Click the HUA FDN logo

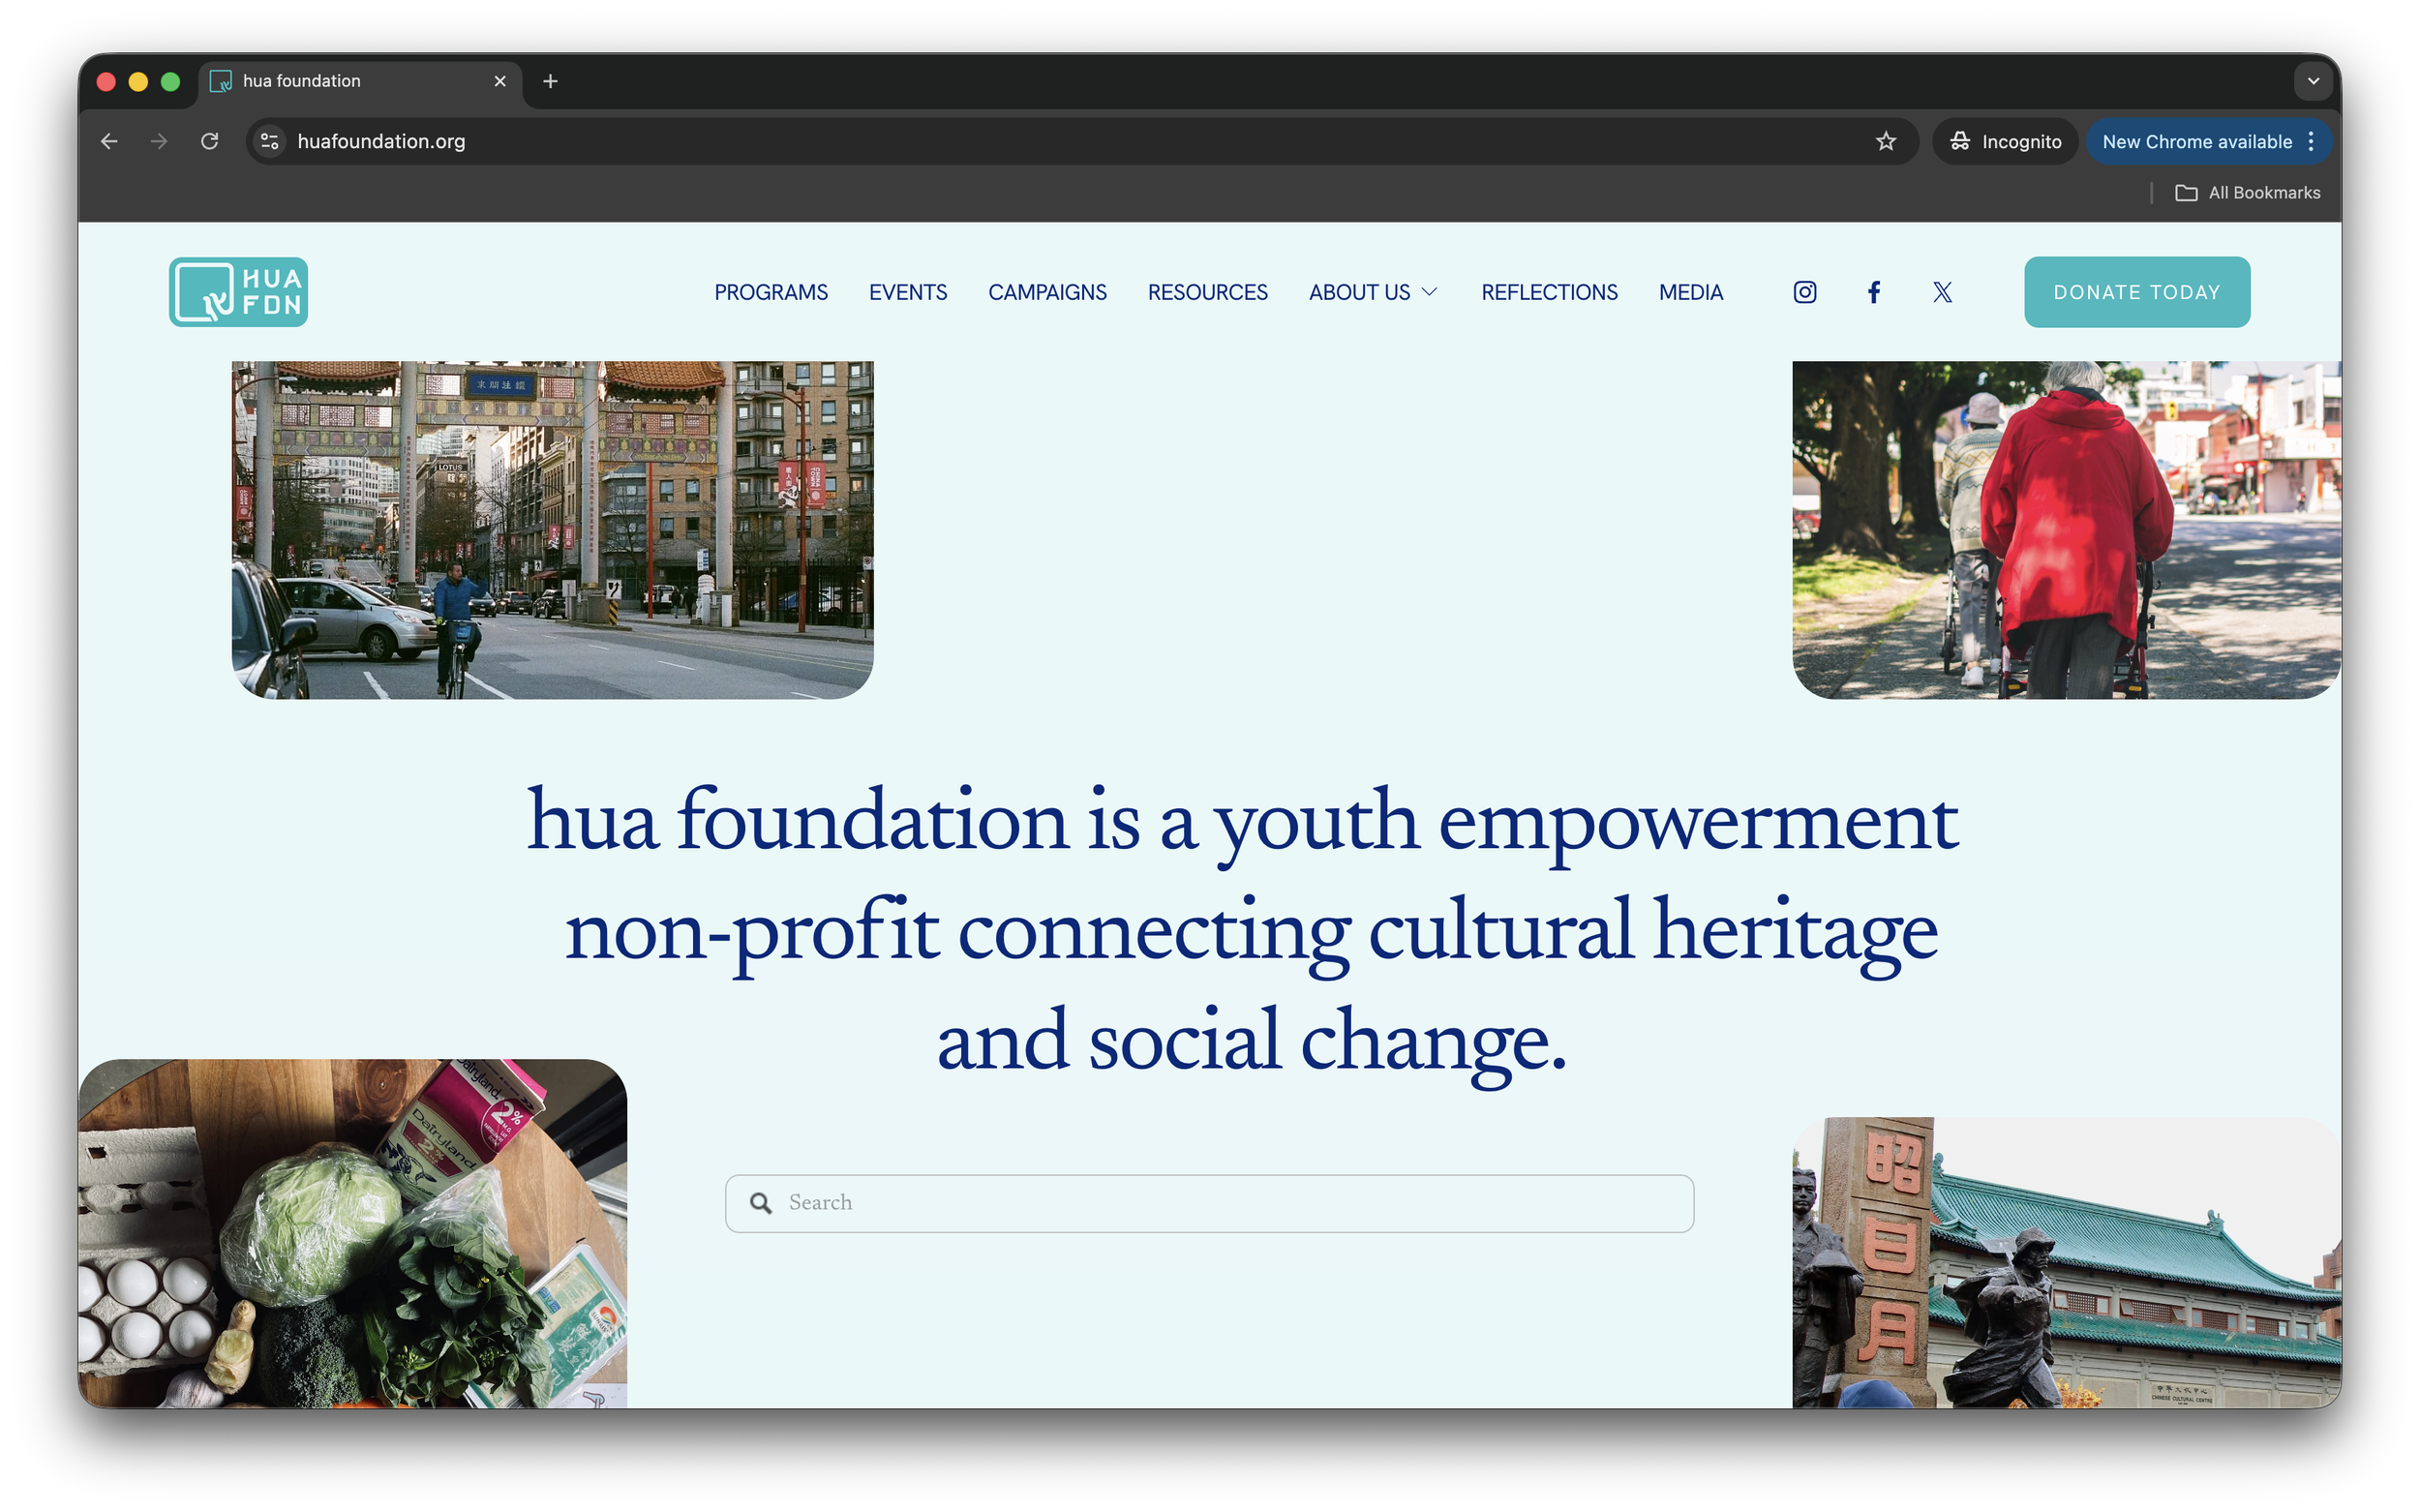point(238,292)
